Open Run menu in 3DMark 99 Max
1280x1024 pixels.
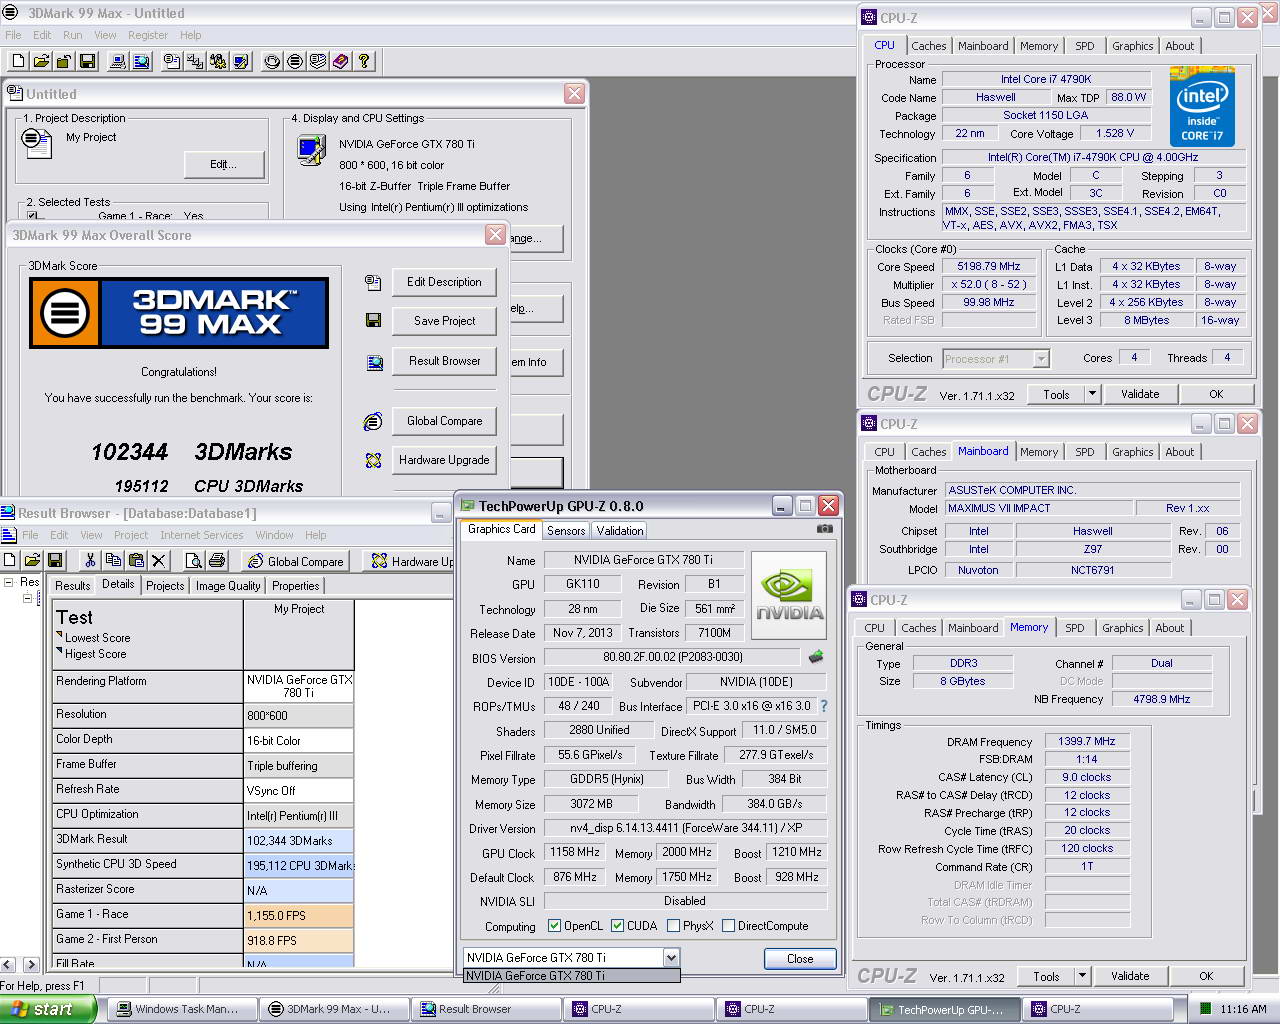[x=72, y=35]
